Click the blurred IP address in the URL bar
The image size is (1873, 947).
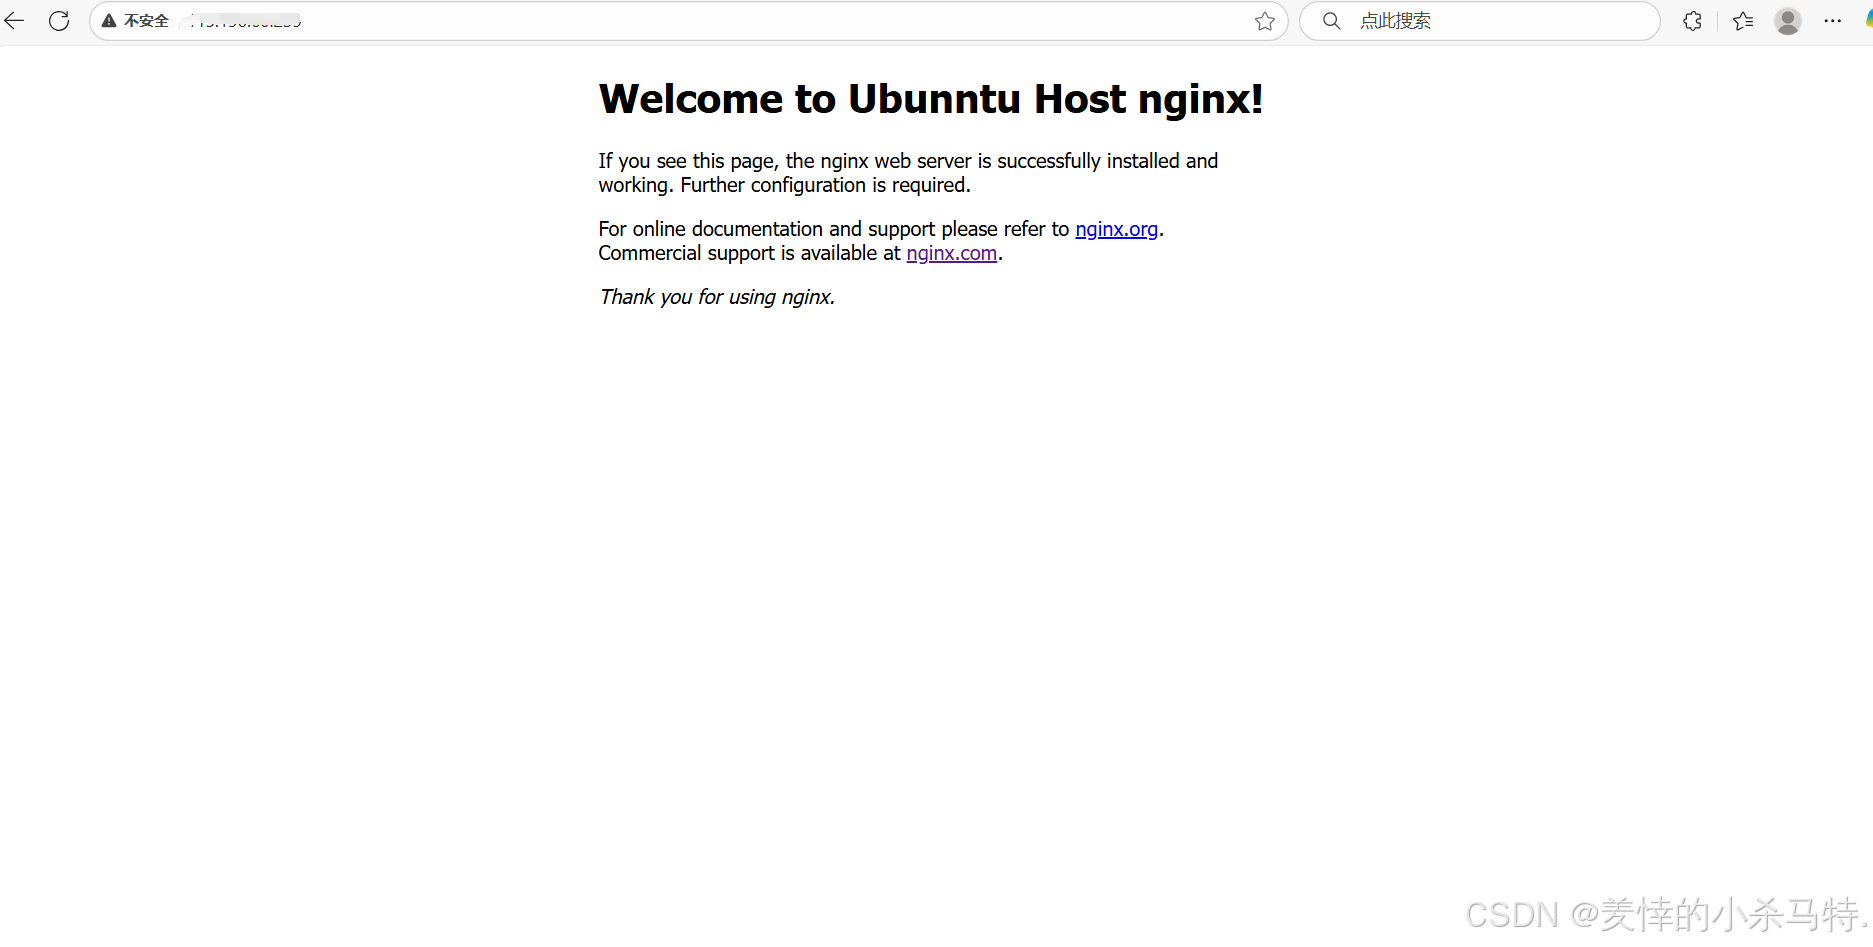tap(245, 21)
